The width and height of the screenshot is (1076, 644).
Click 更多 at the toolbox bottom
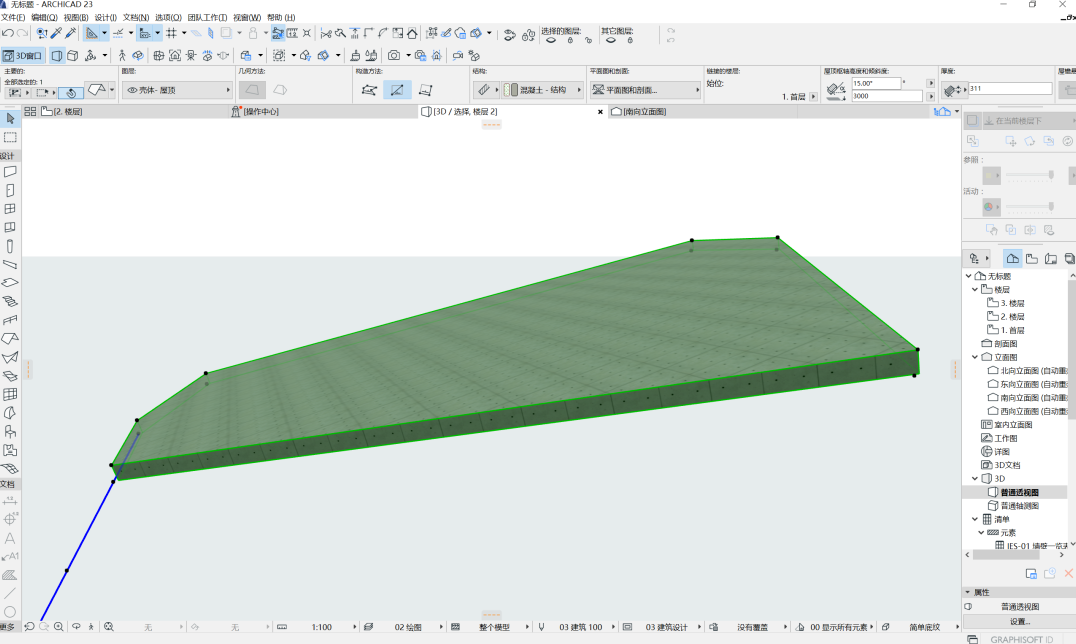(7, 627)
